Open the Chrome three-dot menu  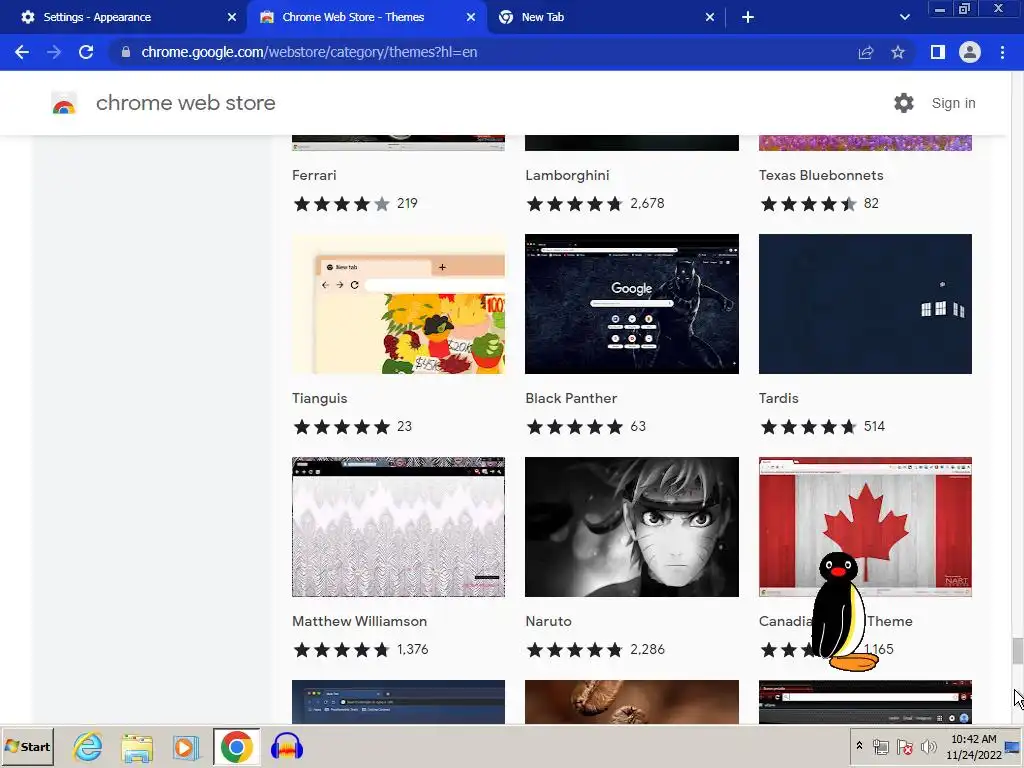[1002, 52]
